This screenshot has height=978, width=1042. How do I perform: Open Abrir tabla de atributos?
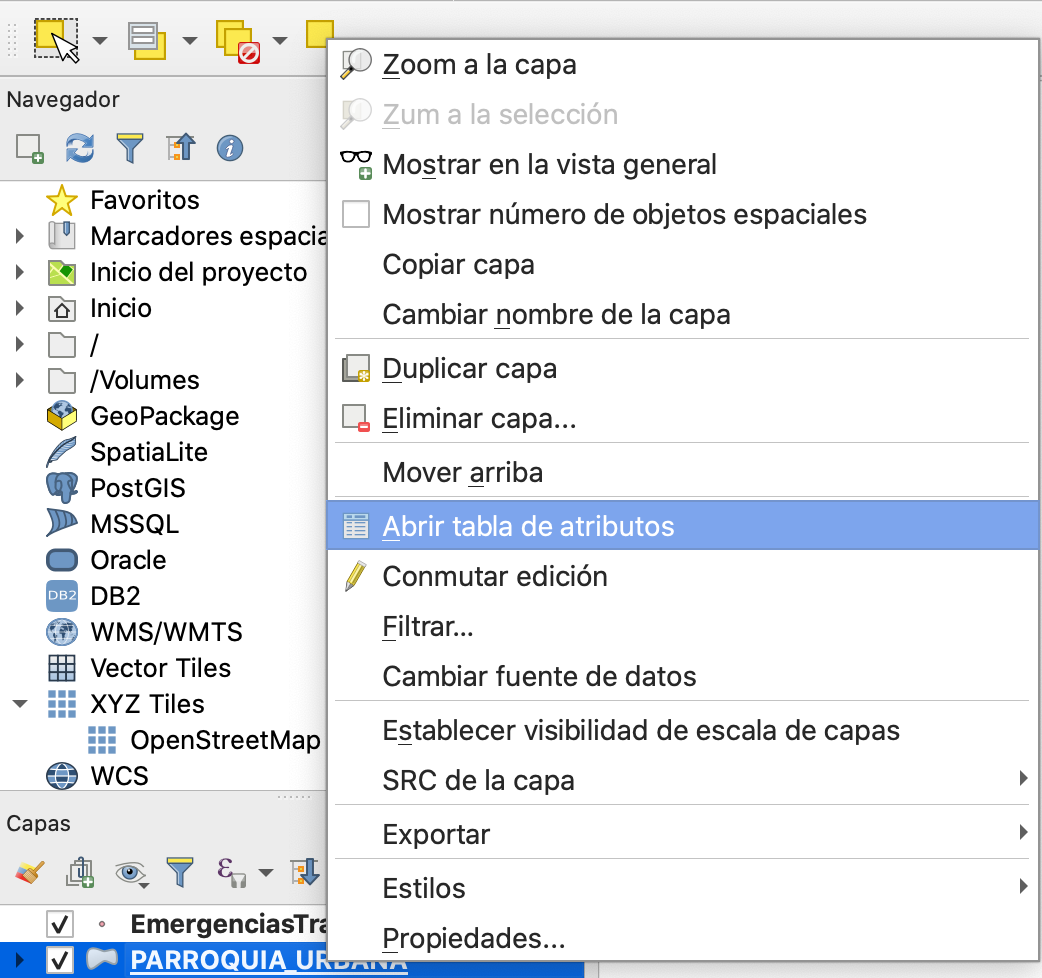[x=528, y=526]
